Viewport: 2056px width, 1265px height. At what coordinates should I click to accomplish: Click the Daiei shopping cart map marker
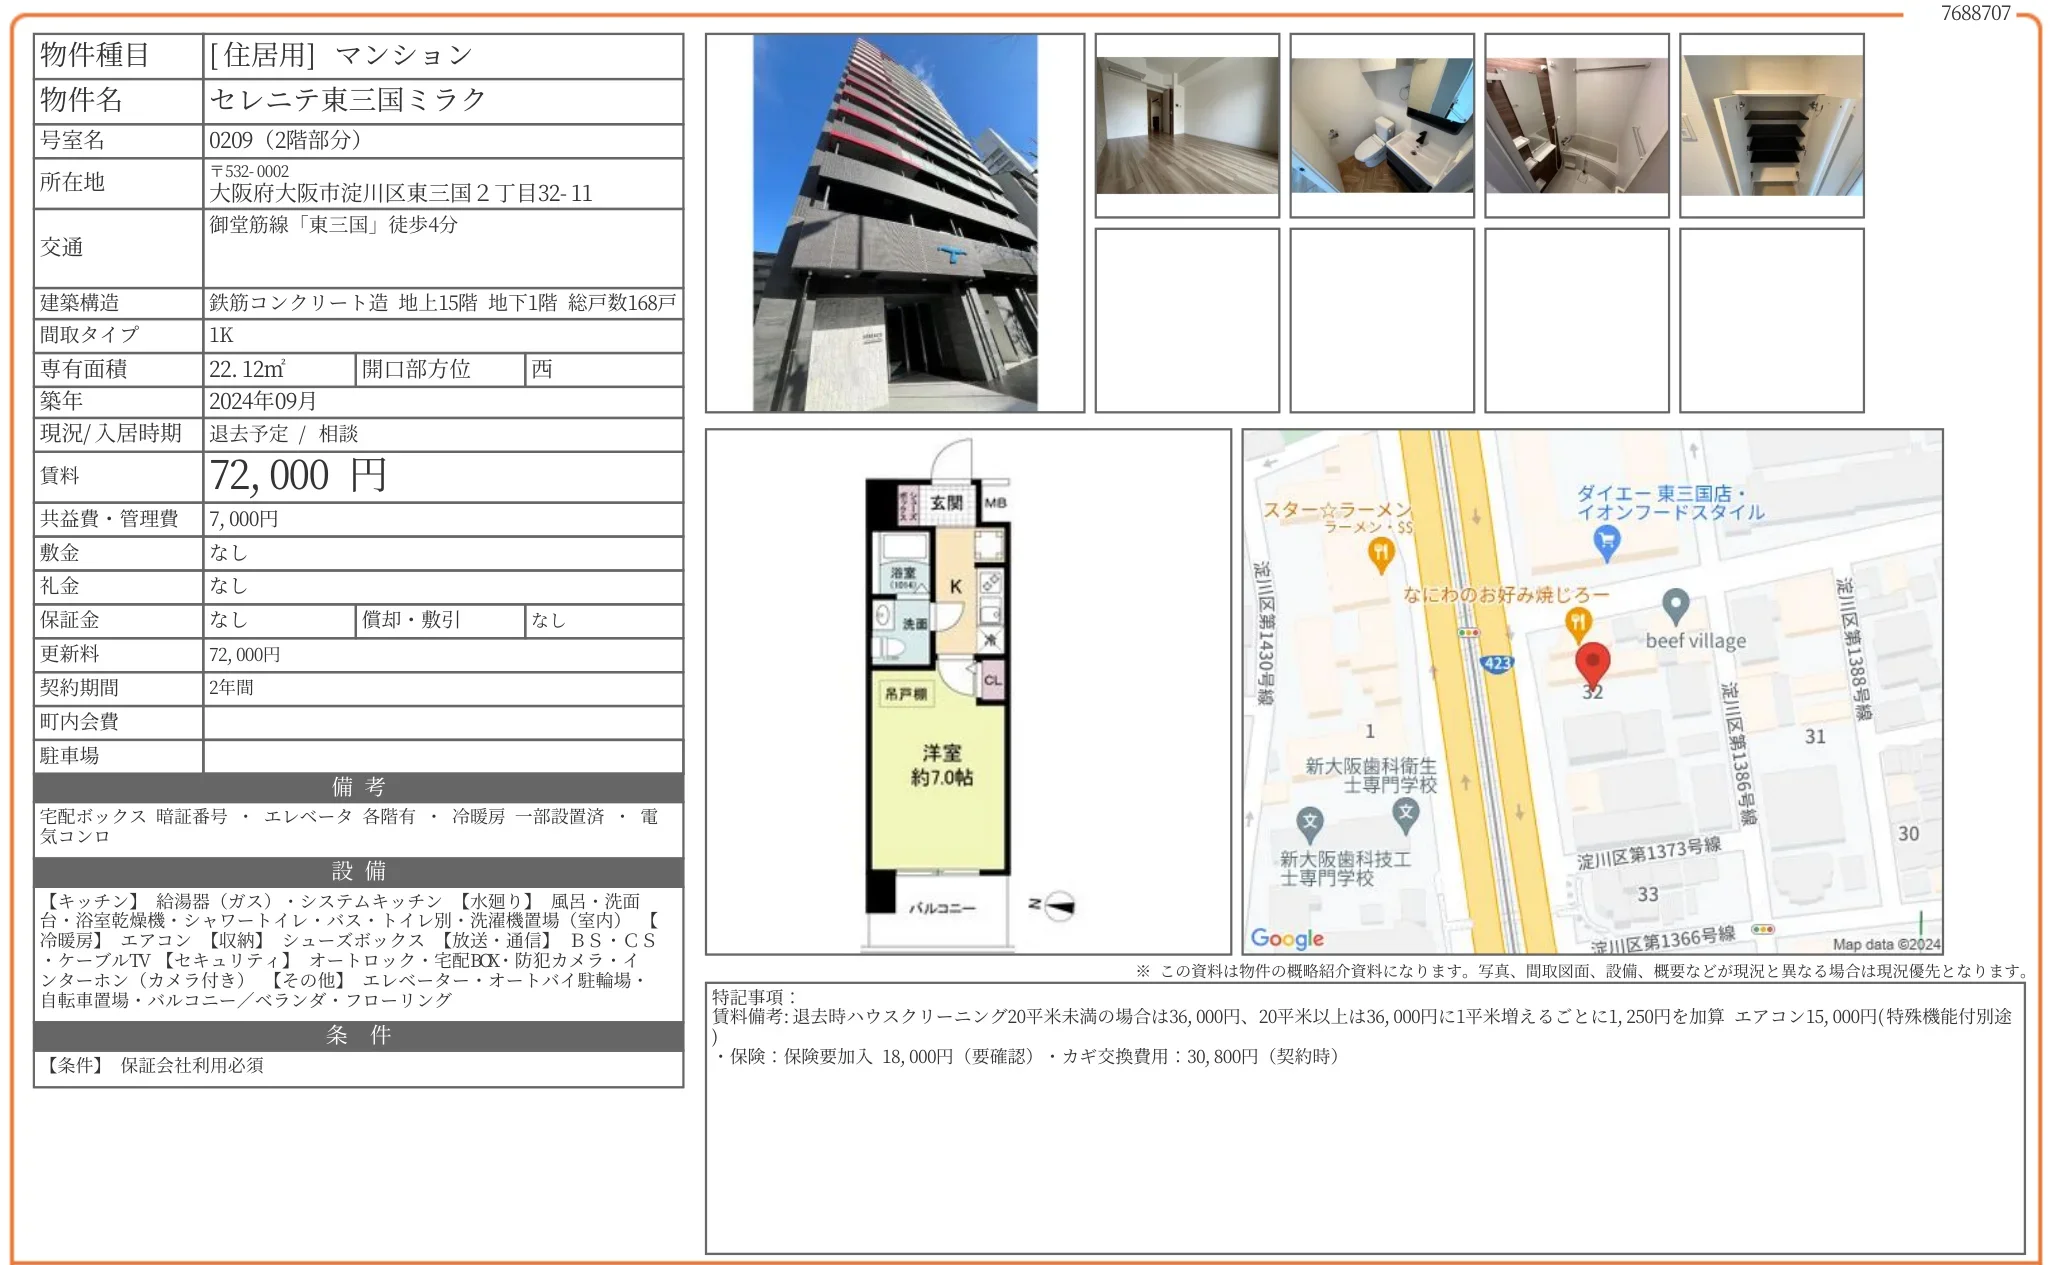point(1606,542)
